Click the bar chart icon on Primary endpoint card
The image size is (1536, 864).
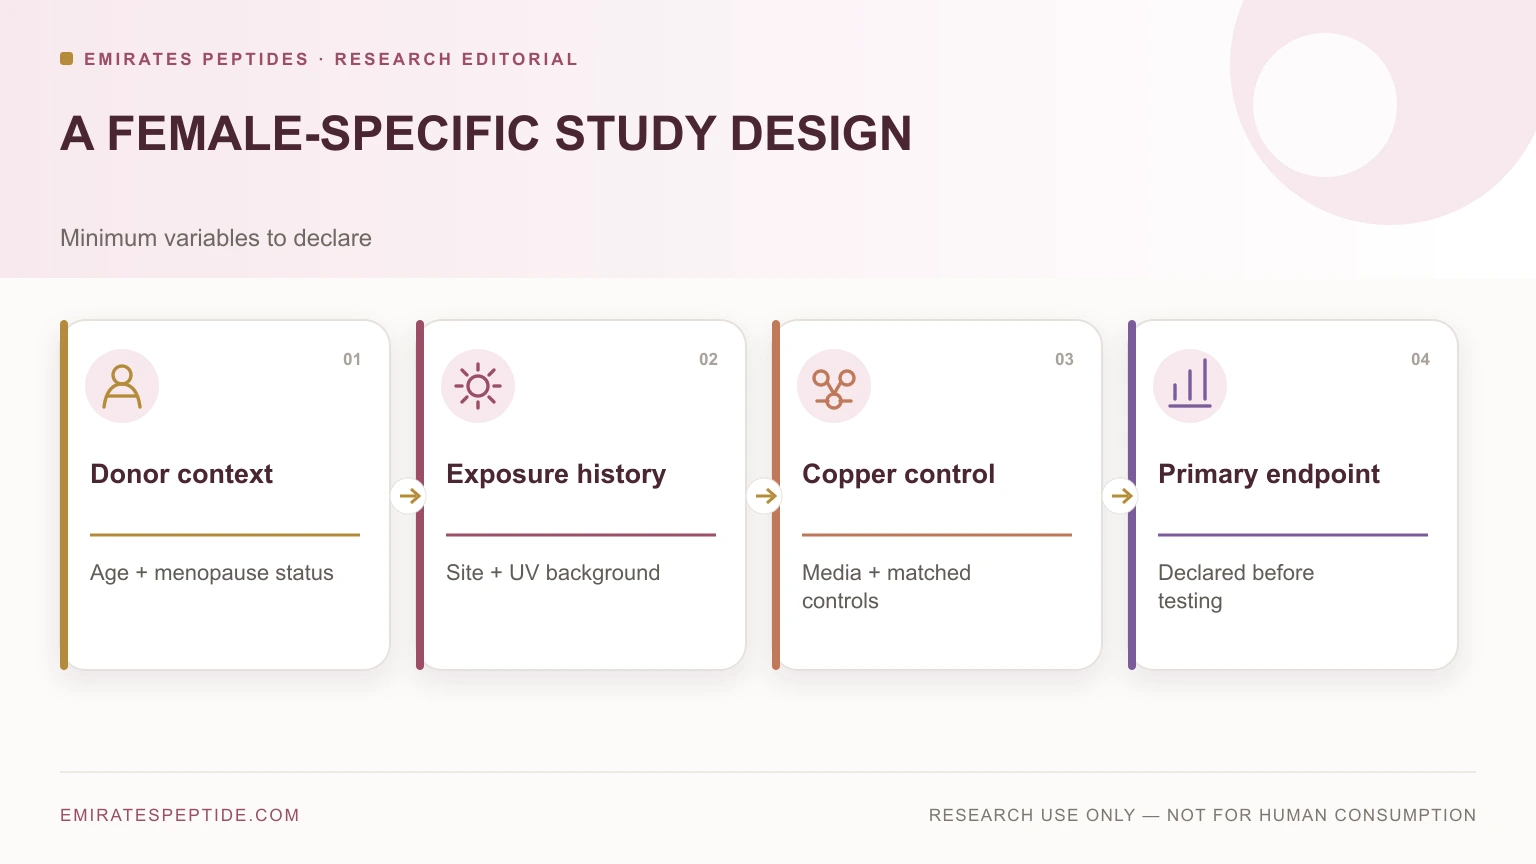[1190, 384]
